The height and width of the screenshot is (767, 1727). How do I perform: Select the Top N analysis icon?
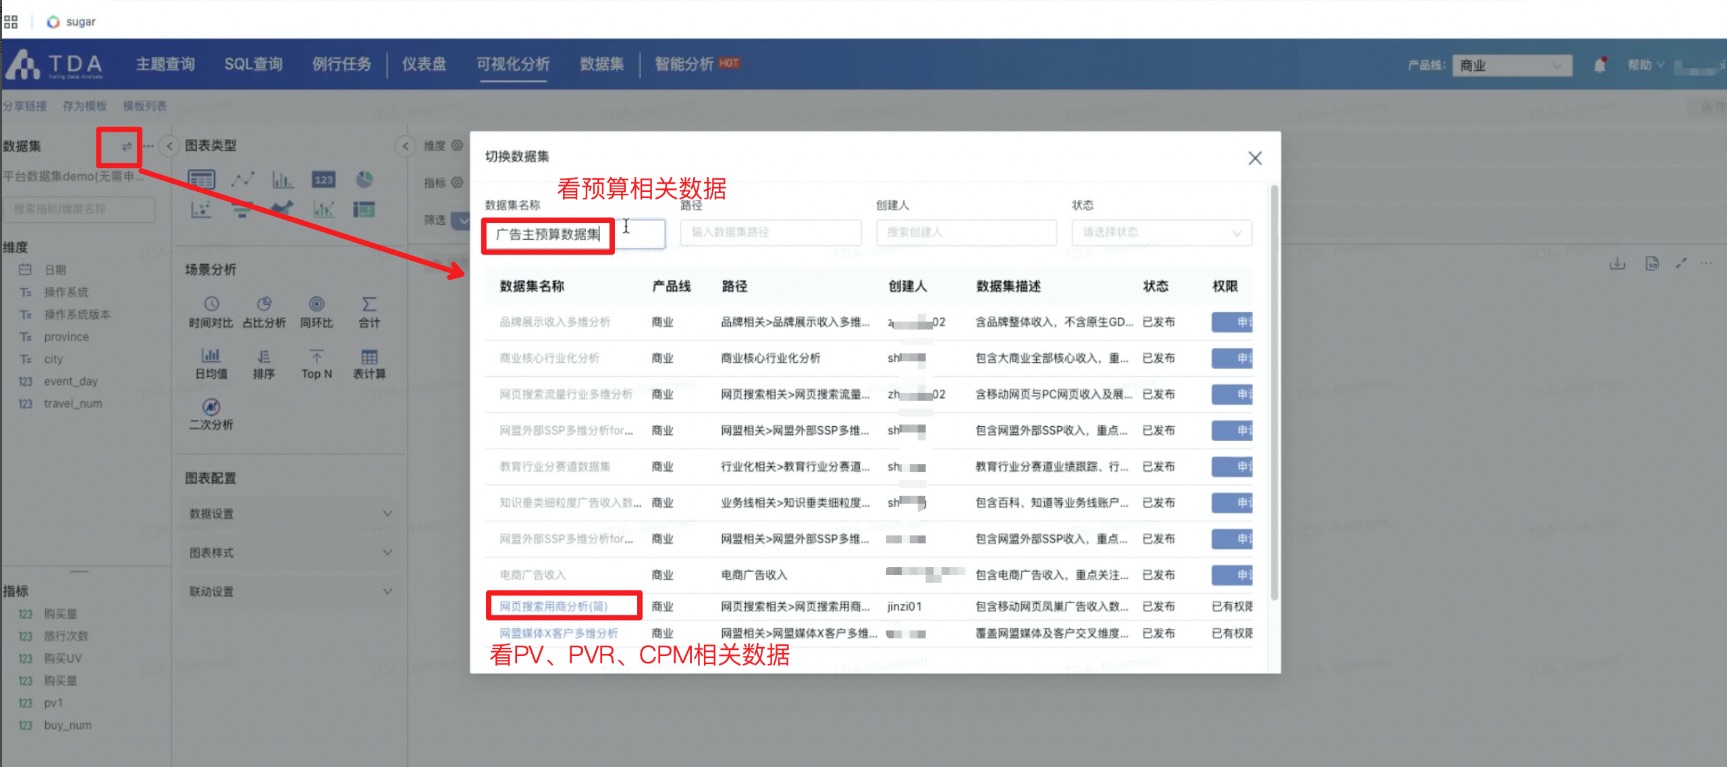pos(316,363)
